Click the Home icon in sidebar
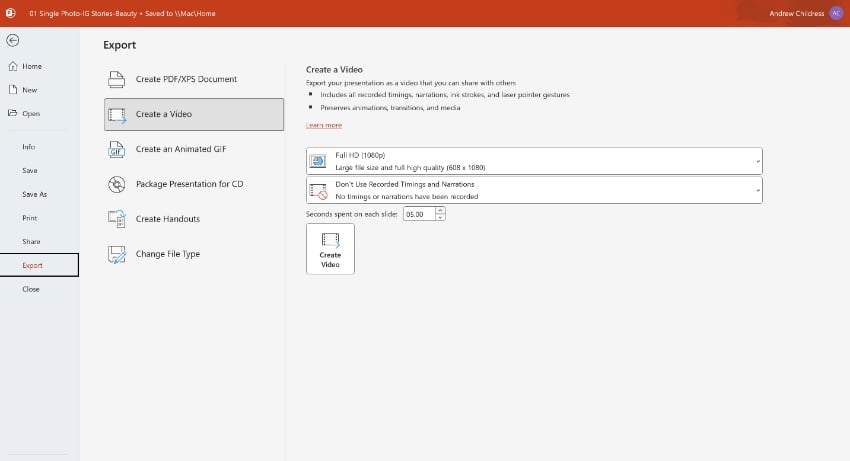Viewport: 850px width, 461px height. point(13,67)
